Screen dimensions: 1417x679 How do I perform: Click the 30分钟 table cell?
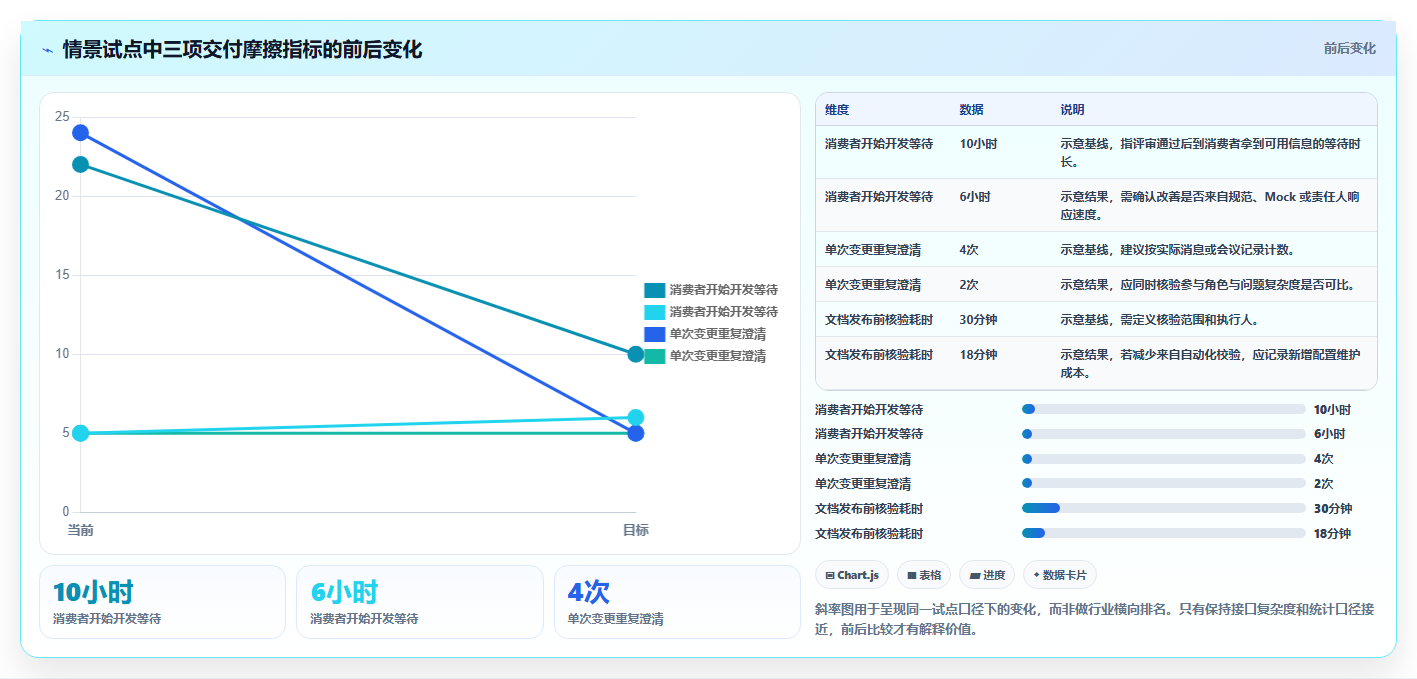978,320
